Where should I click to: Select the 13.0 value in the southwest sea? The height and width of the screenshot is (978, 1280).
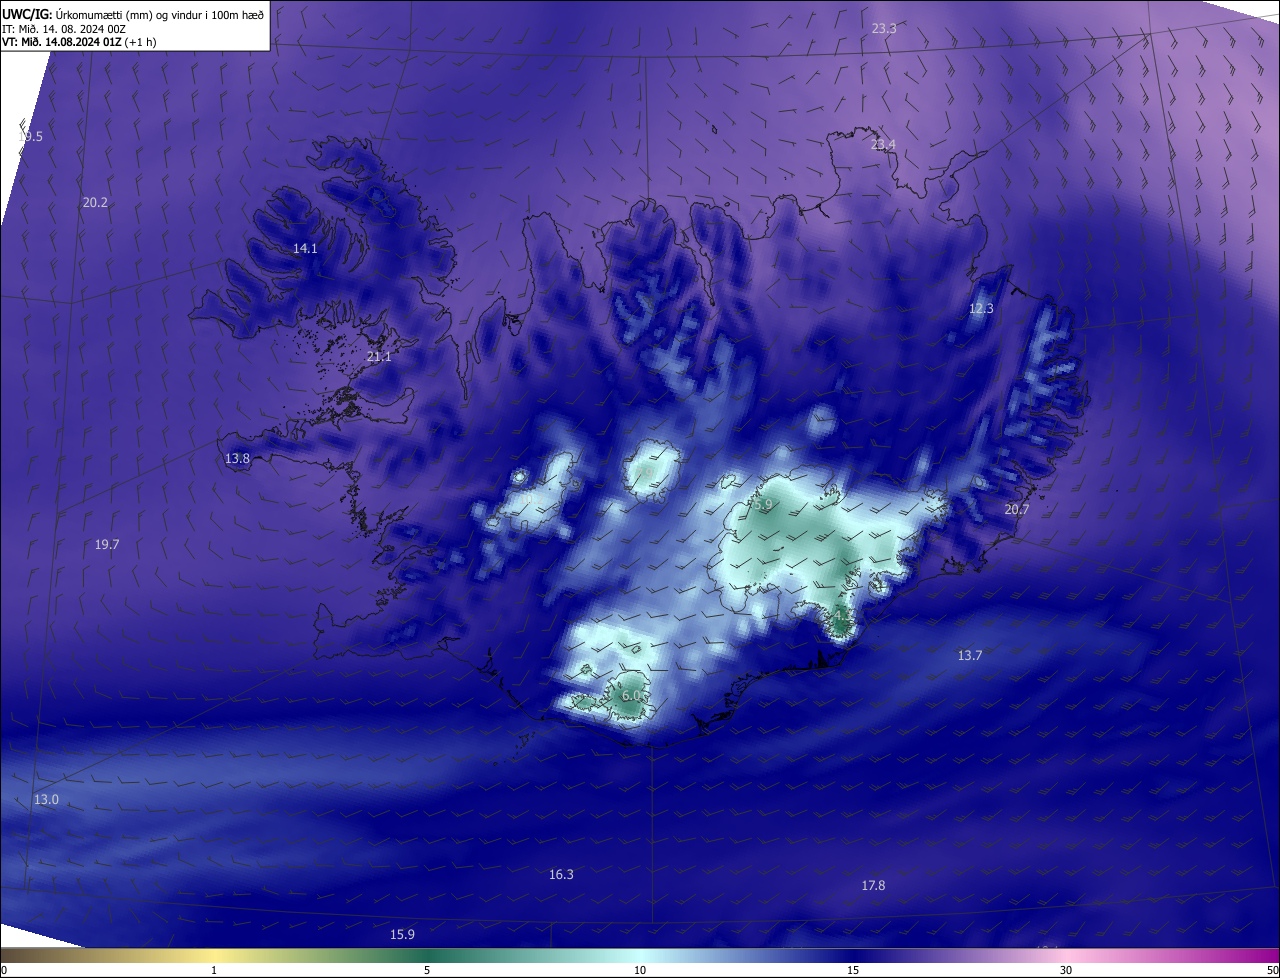pyautogui.click(x=46, y=800)
